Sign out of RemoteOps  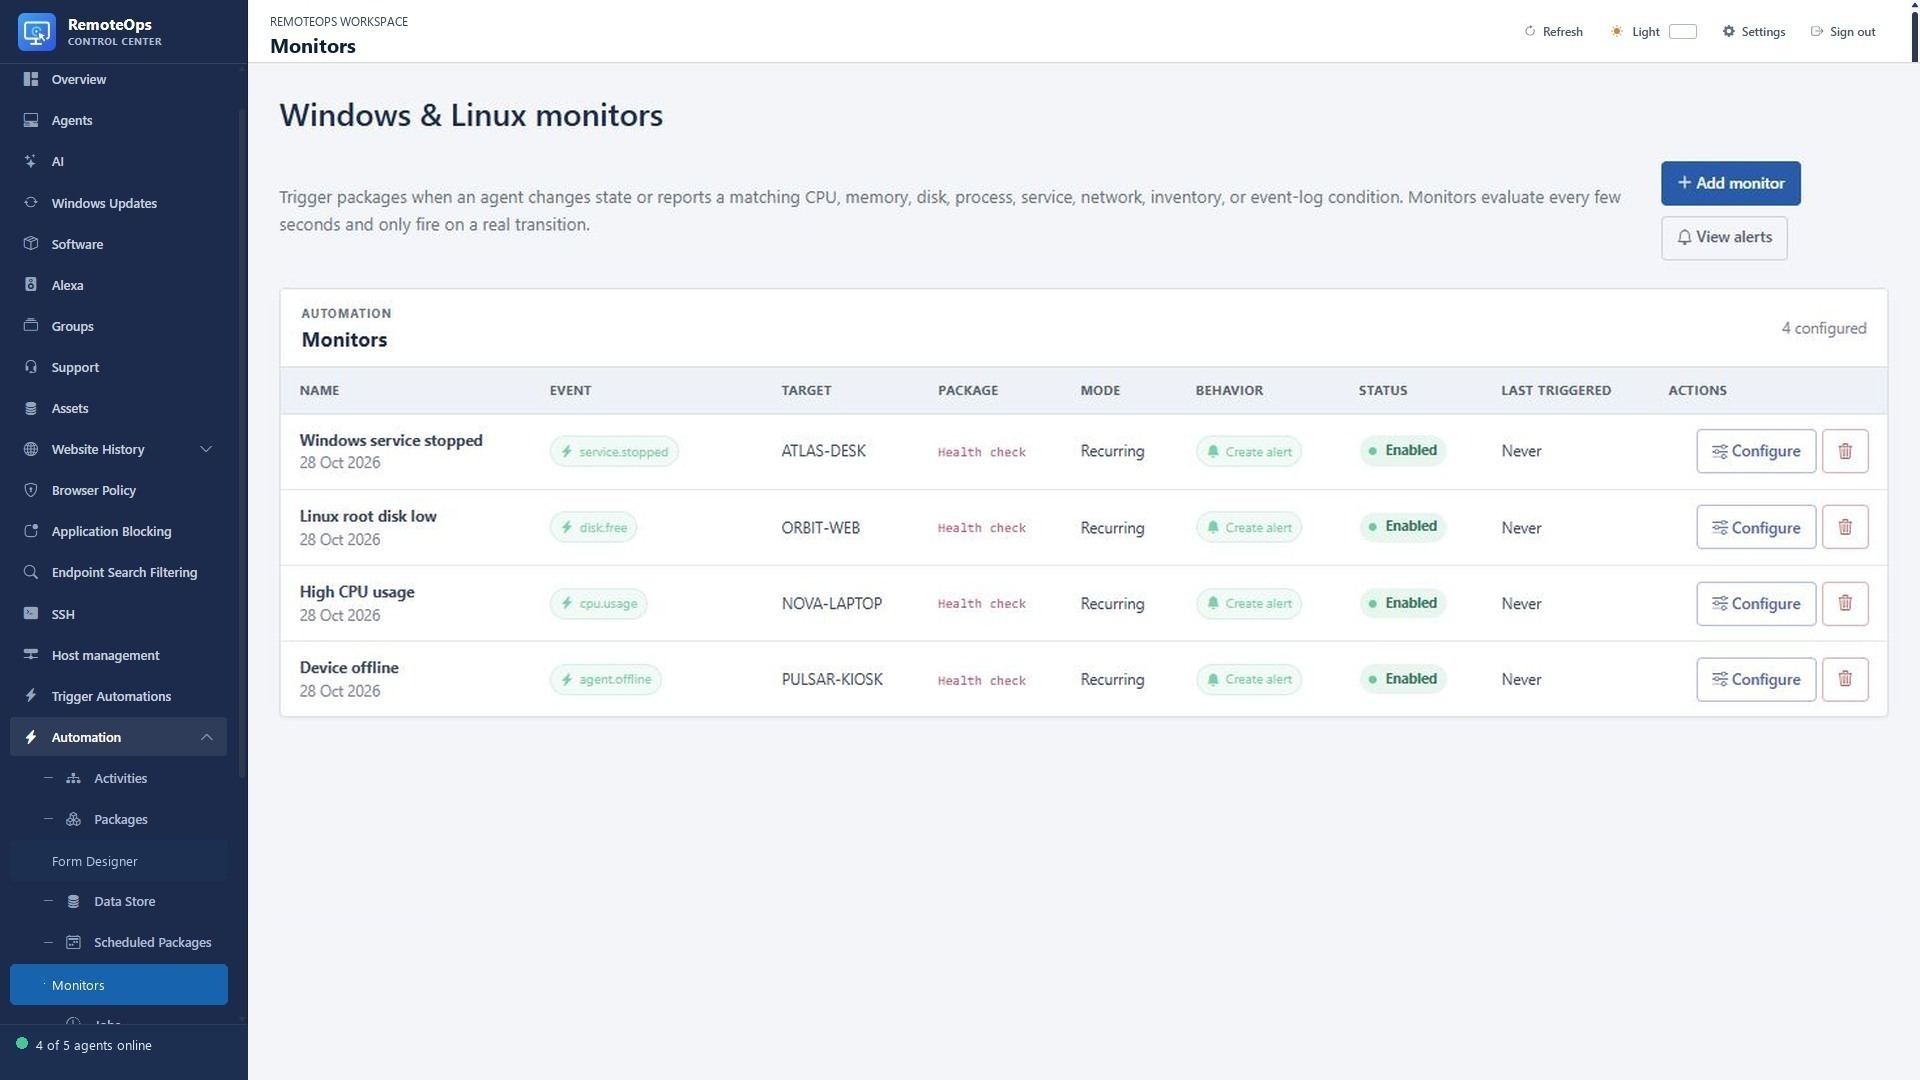(x=1843, y=32)
